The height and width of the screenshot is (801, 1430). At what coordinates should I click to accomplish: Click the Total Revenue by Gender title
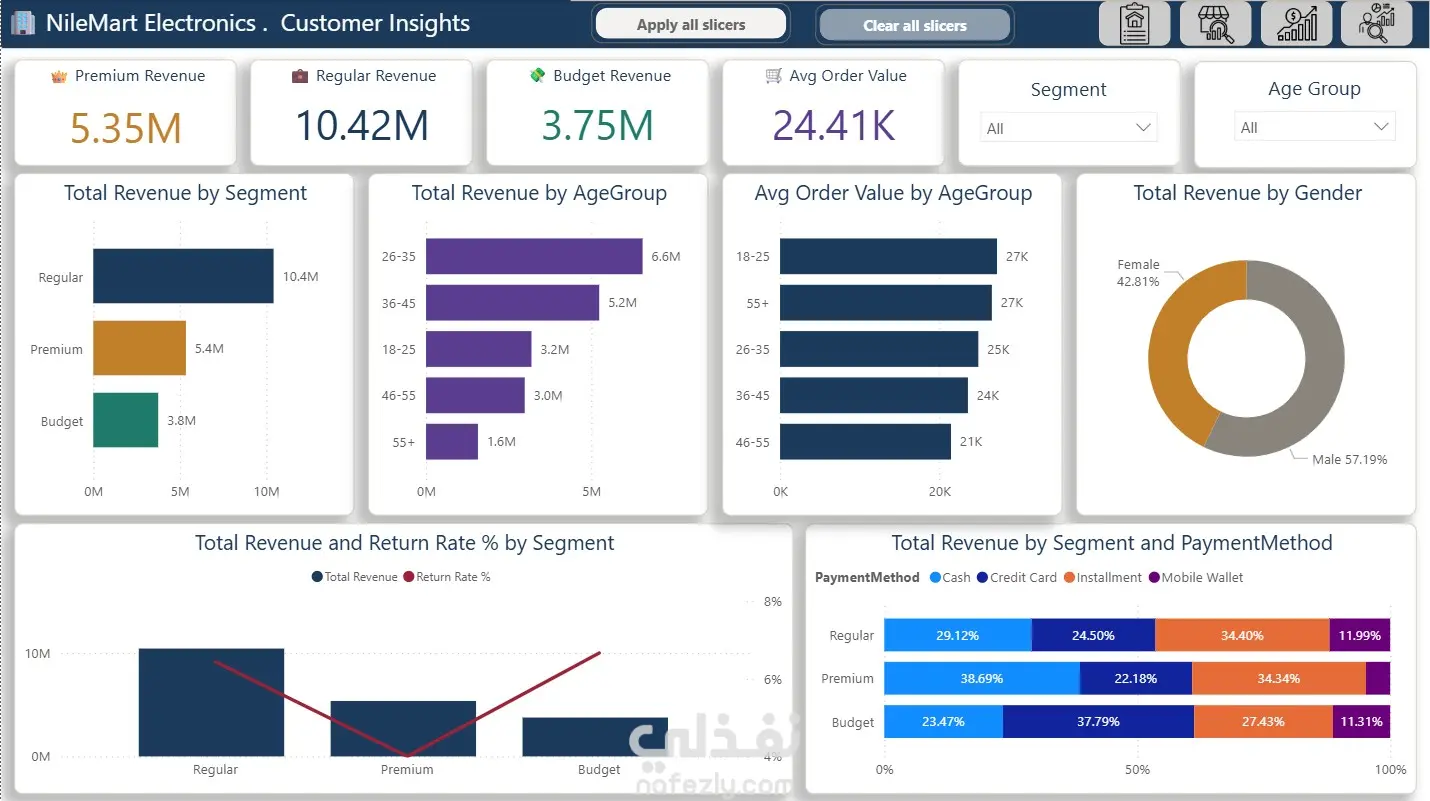(x=1247, y=193)
